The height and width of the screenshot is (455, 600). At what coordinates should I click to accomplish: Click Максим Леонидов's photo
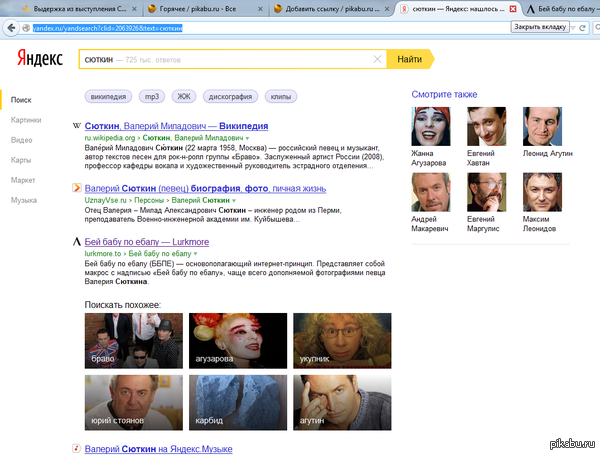click(x=542, y=192)
